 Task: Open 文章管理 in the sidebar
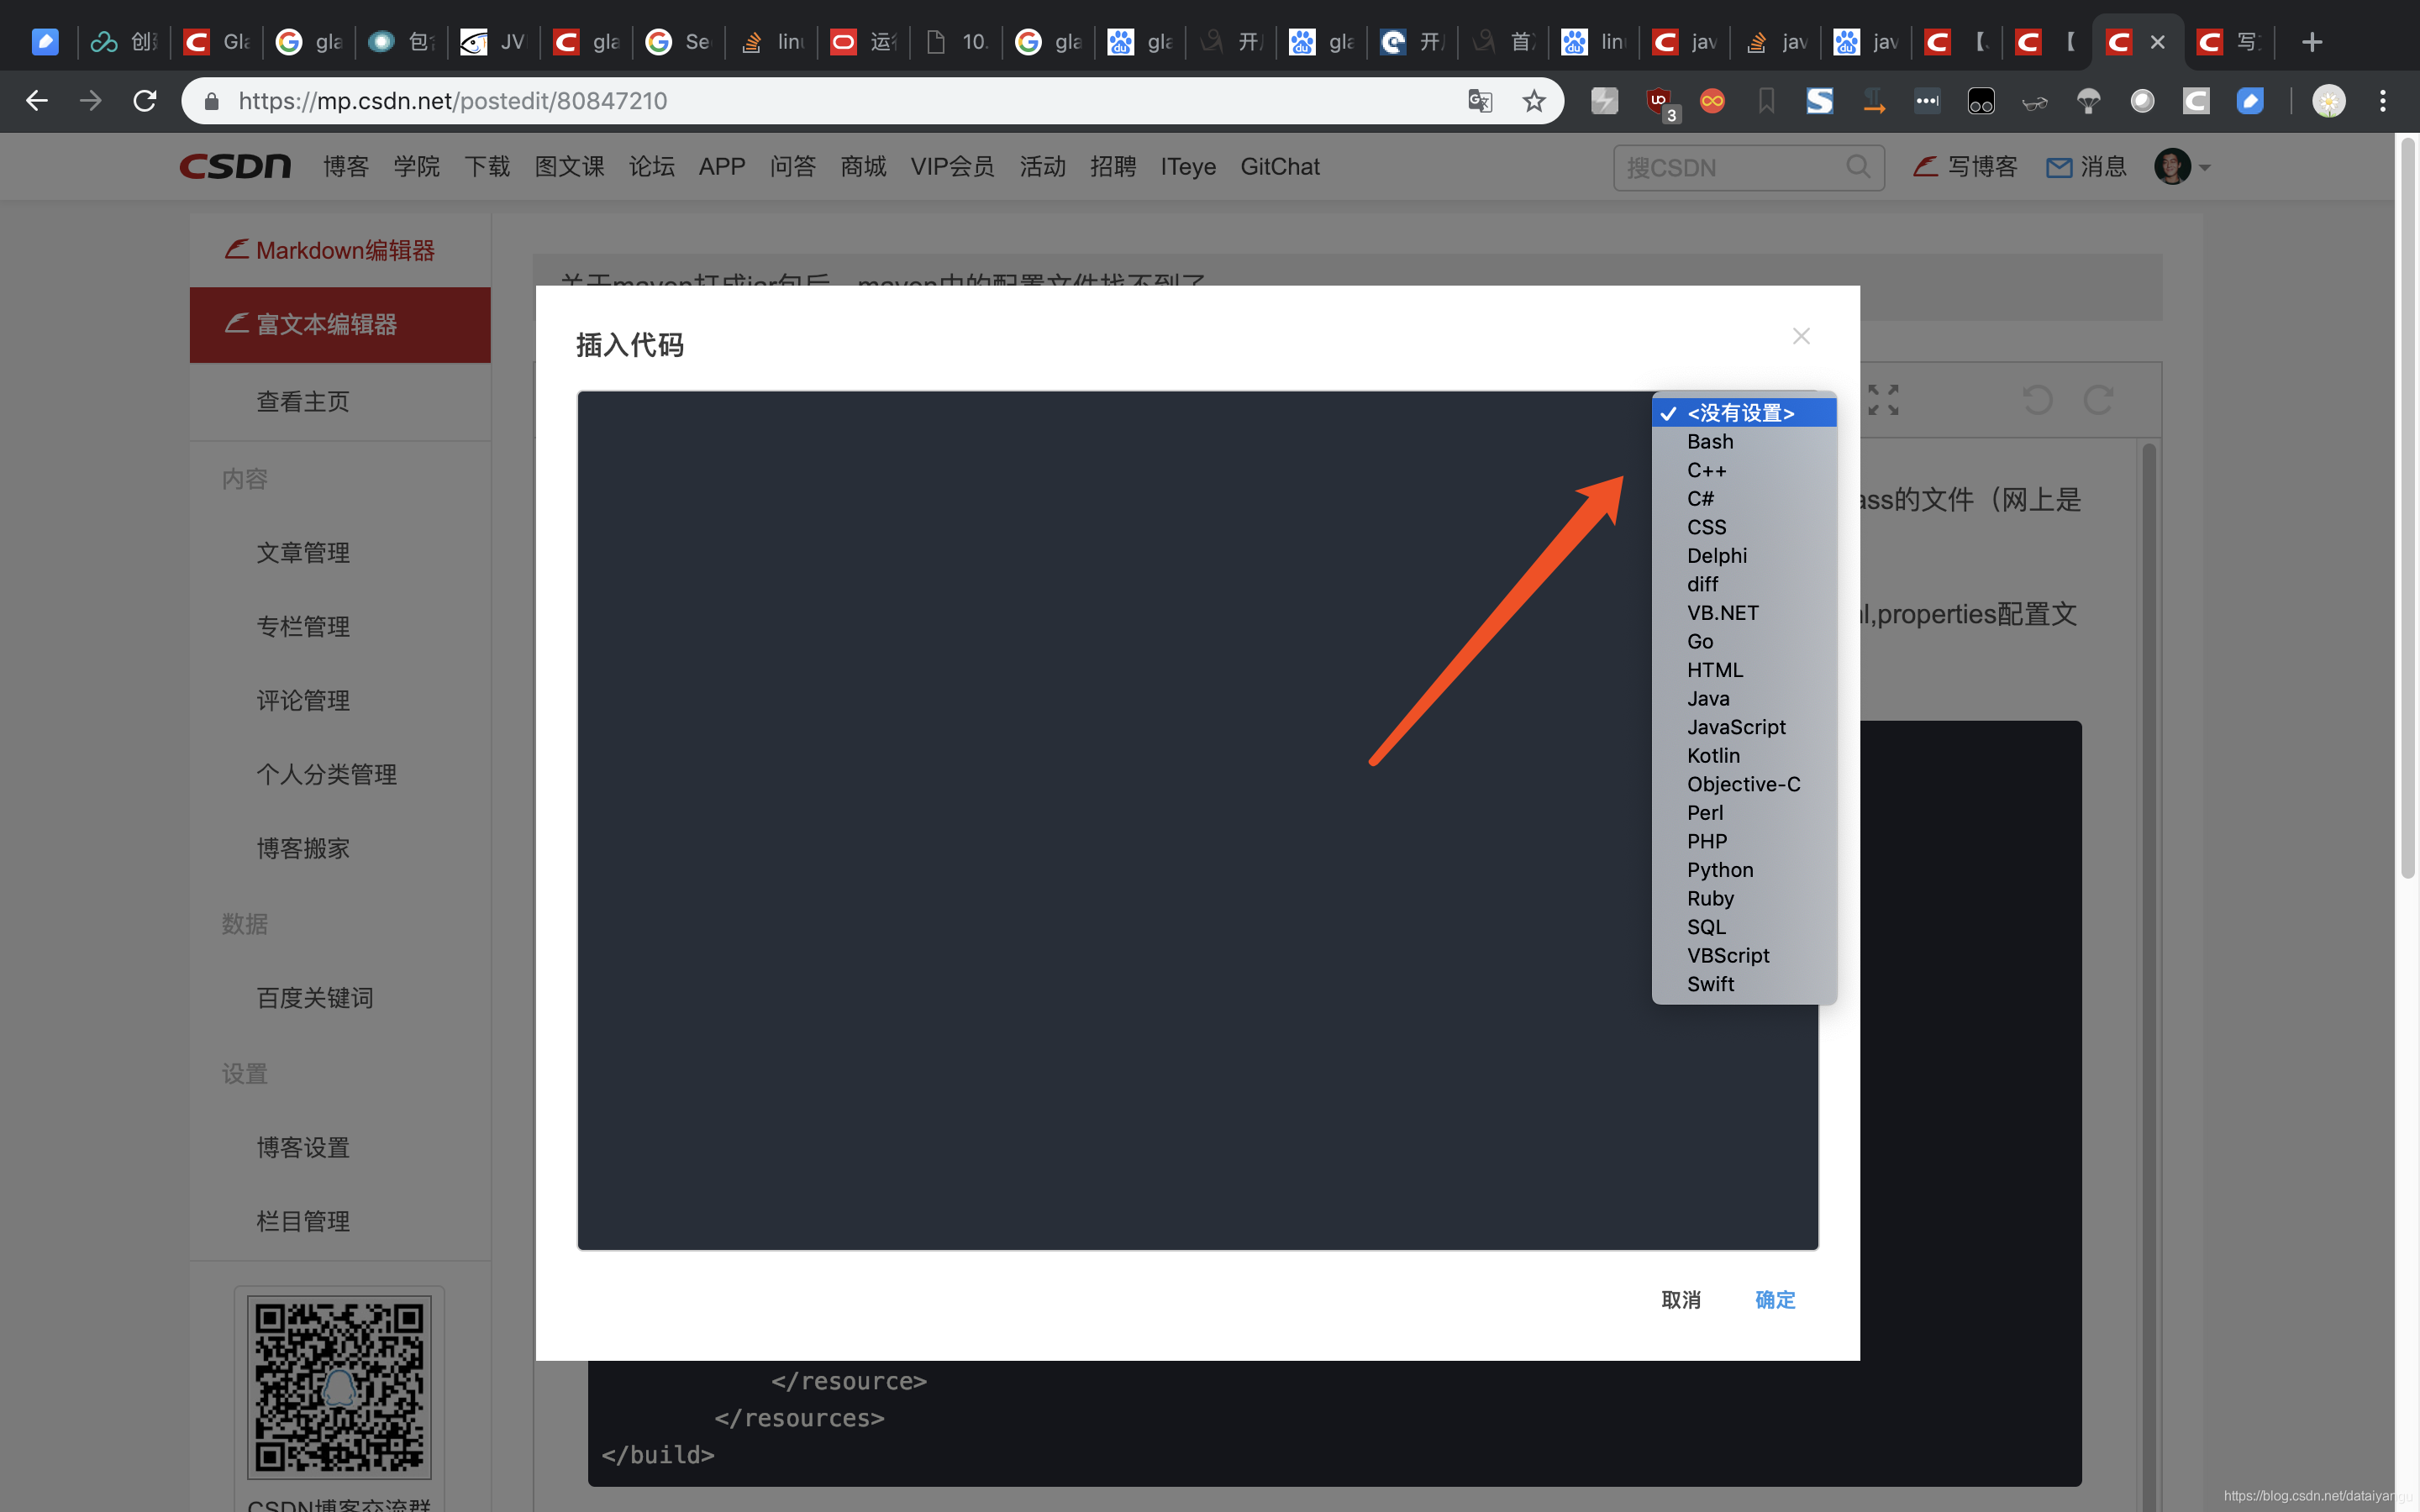pyautogui.click(x=303, y=553)
